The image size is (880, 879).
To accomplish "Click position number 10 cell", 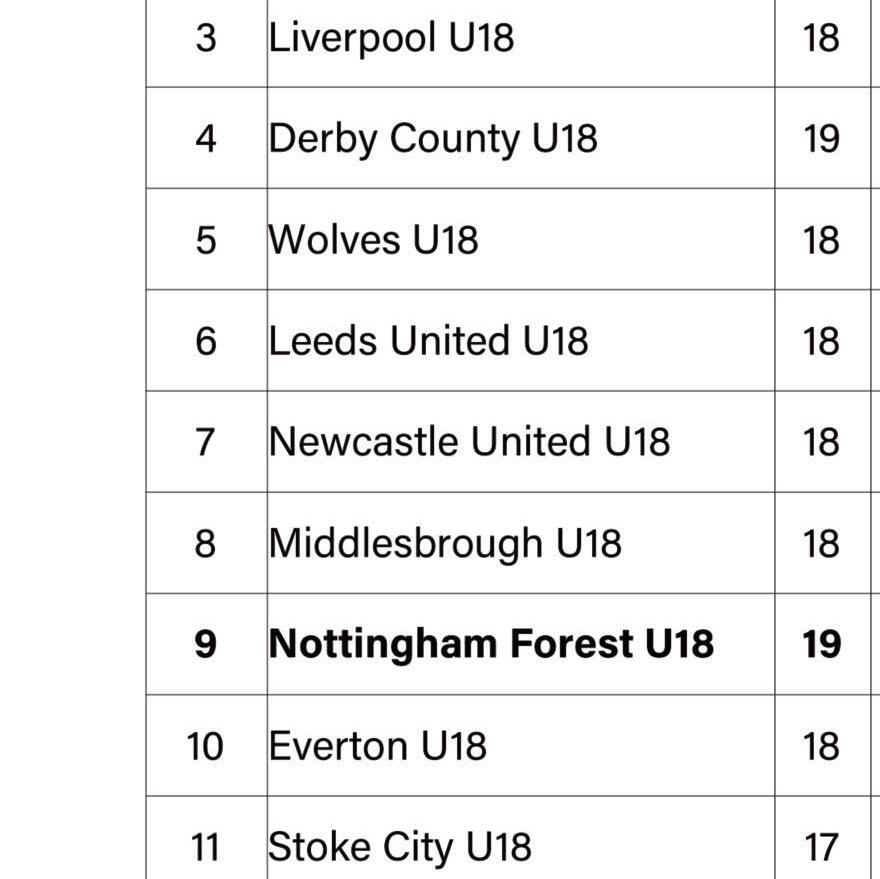I will pyautogui.click(x=205, y=746).
